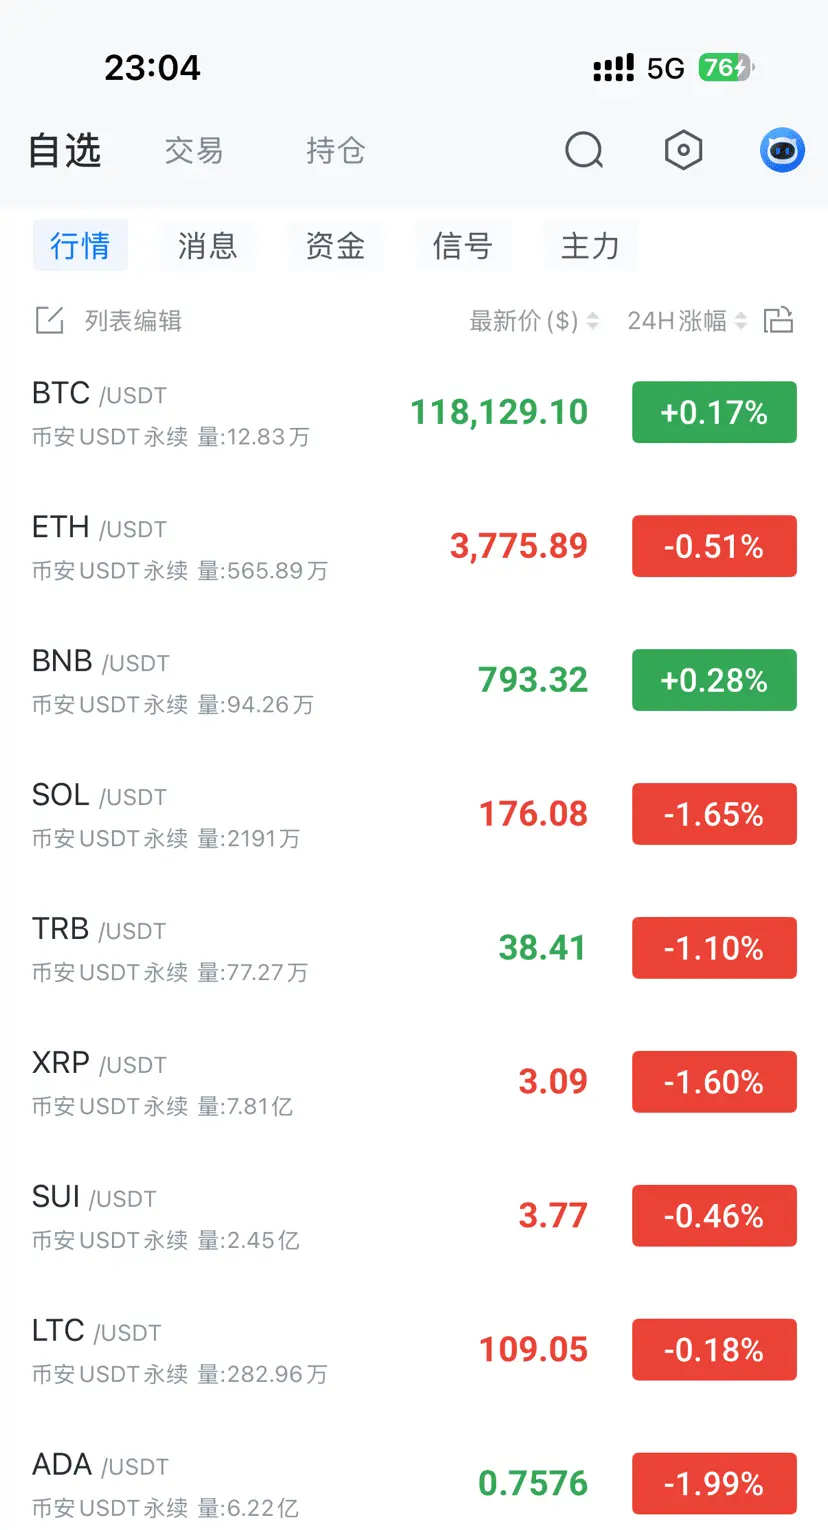Screen dimensions: 828x1530
Task: Tap the robot avatar icon
Action: [x=782, y=151]
